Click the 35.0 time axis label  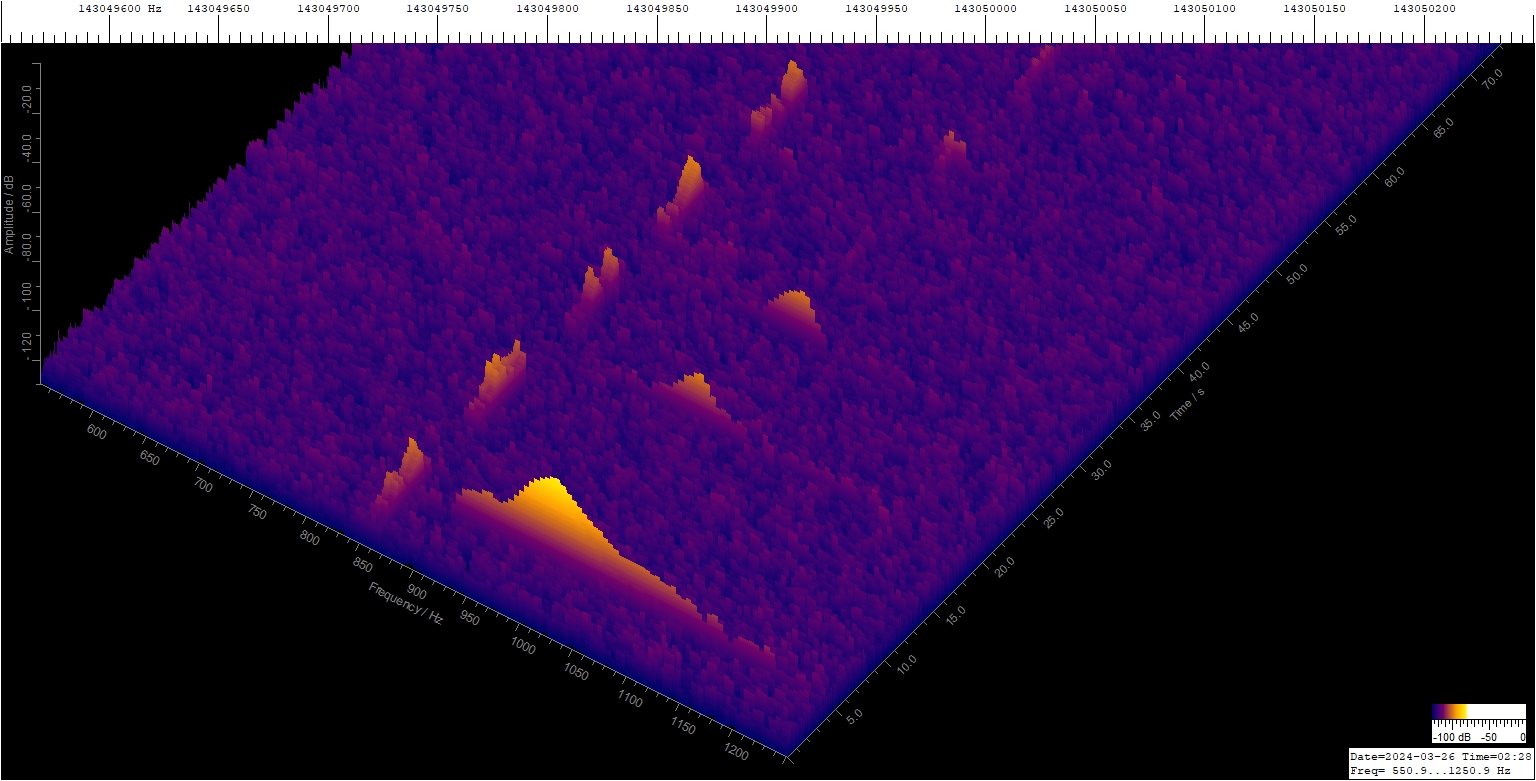pos(1150,420)
